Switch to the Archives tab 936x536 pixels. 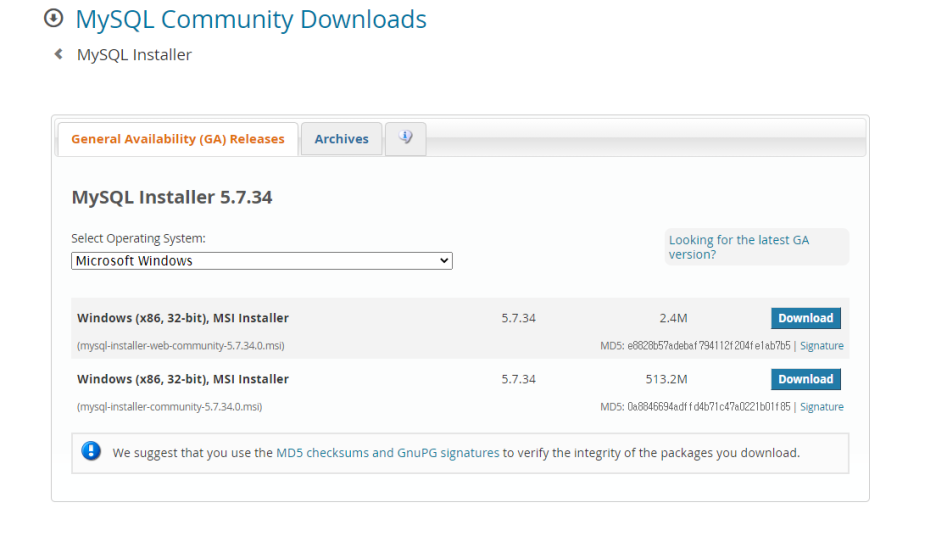[x=341, y=139]
